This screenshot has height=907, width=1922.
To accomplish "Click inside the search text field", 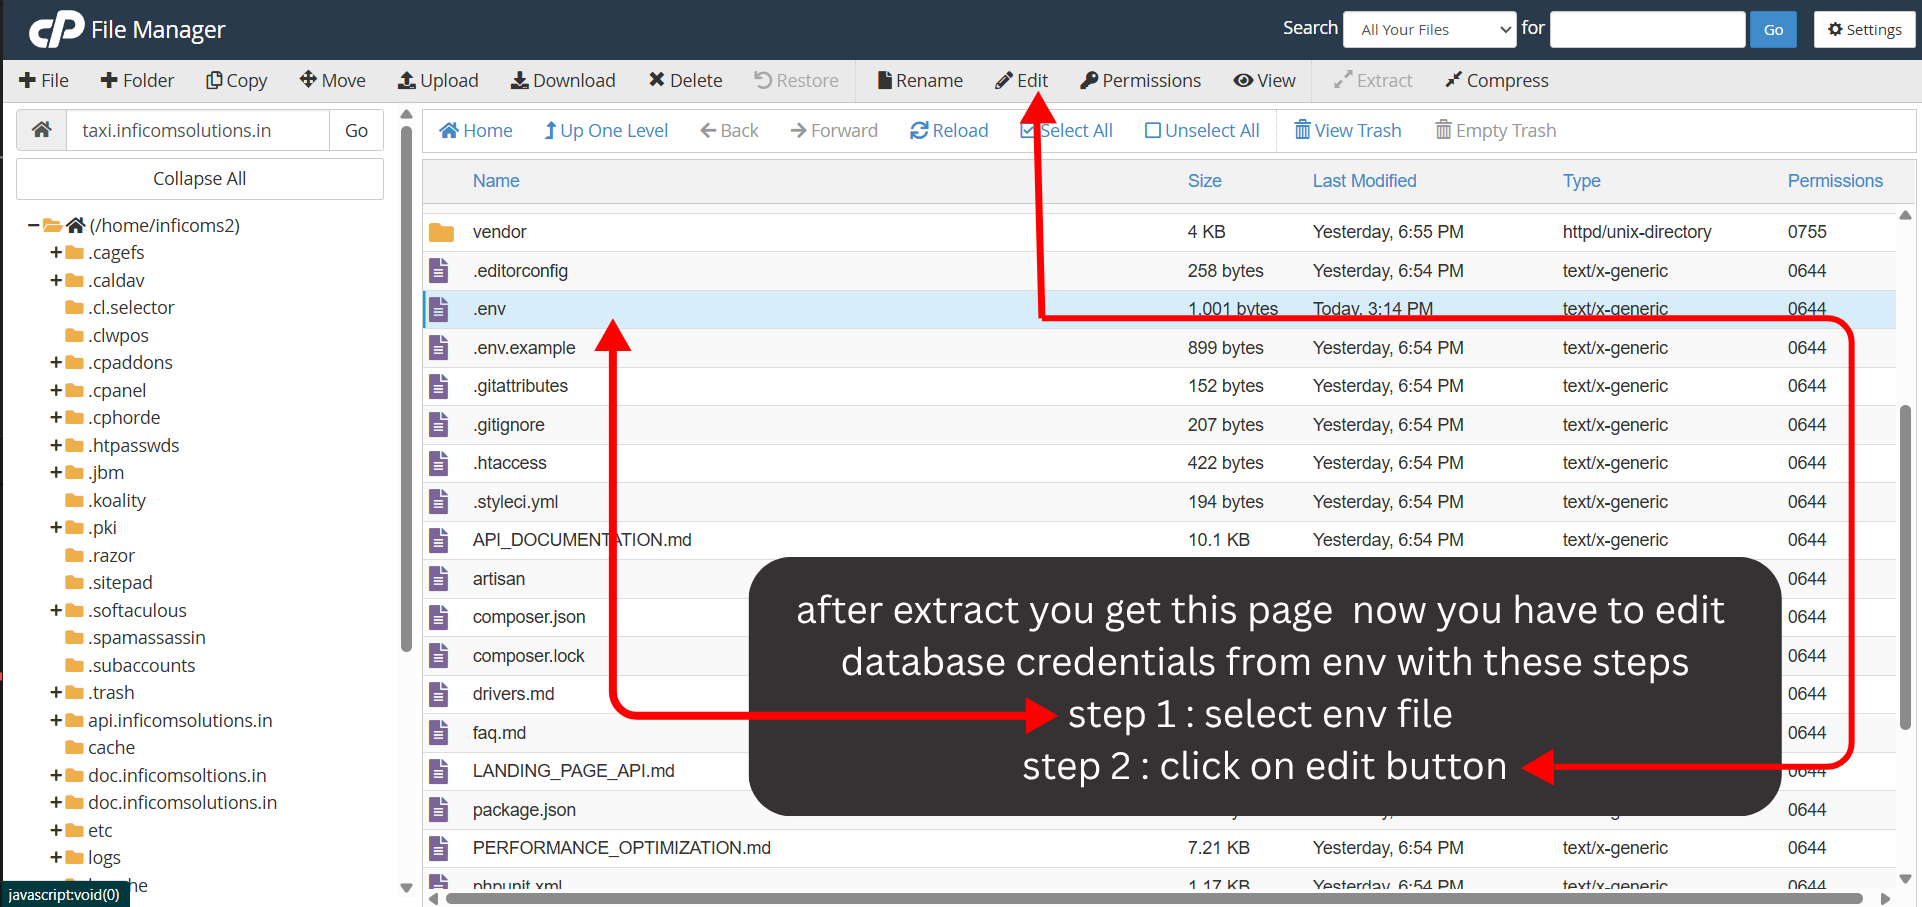I will tap(1647, 29).
